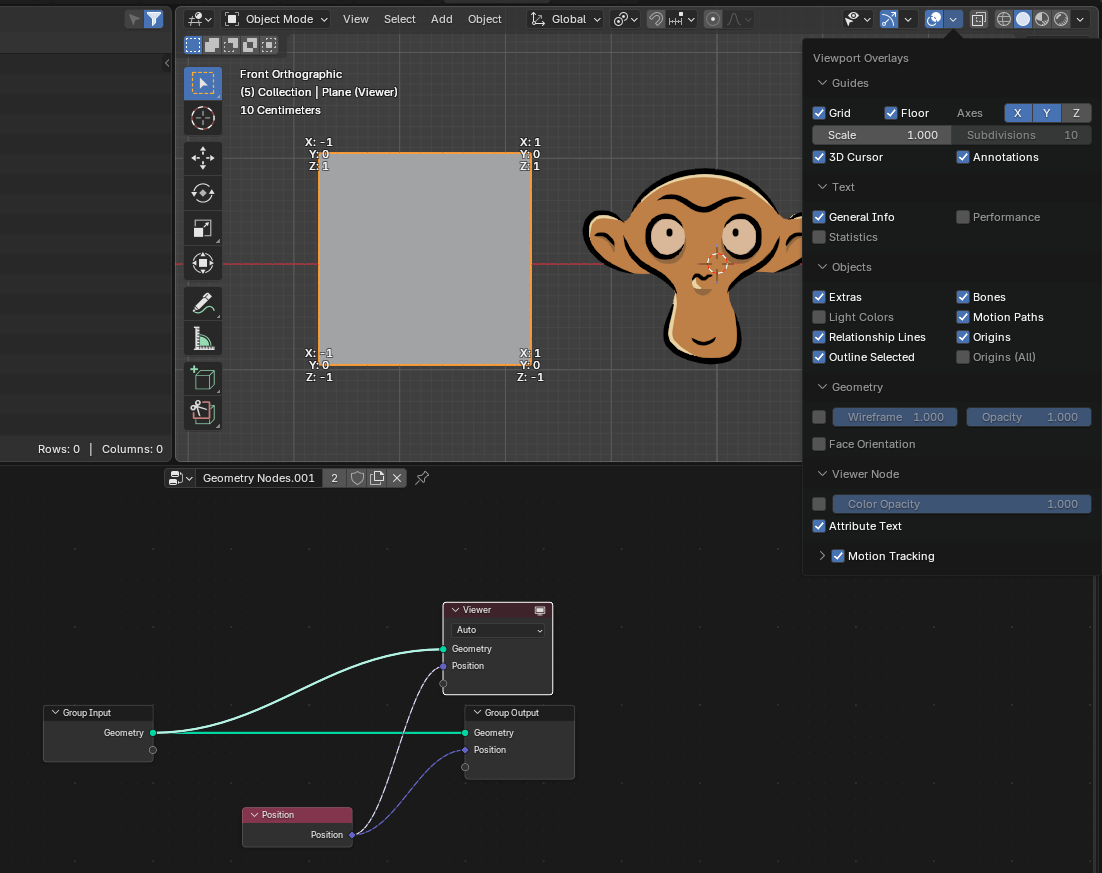
Task: Click the spreadsheet filter funnel icon
Action: point(153,19)
